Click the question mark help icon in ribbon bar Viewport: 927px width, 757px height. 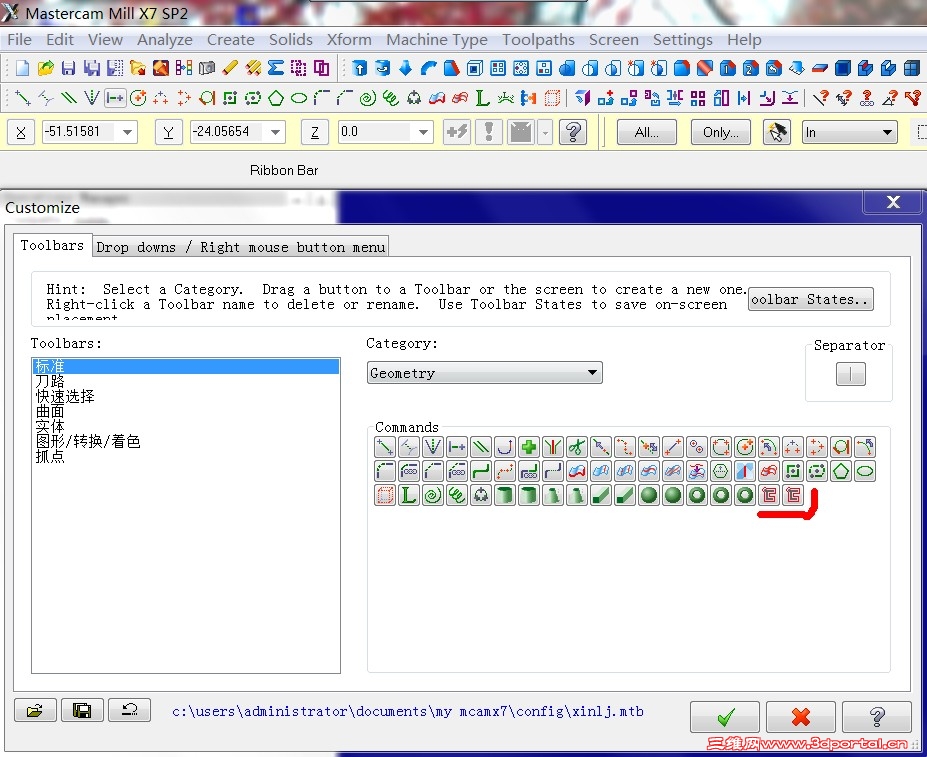573,132
